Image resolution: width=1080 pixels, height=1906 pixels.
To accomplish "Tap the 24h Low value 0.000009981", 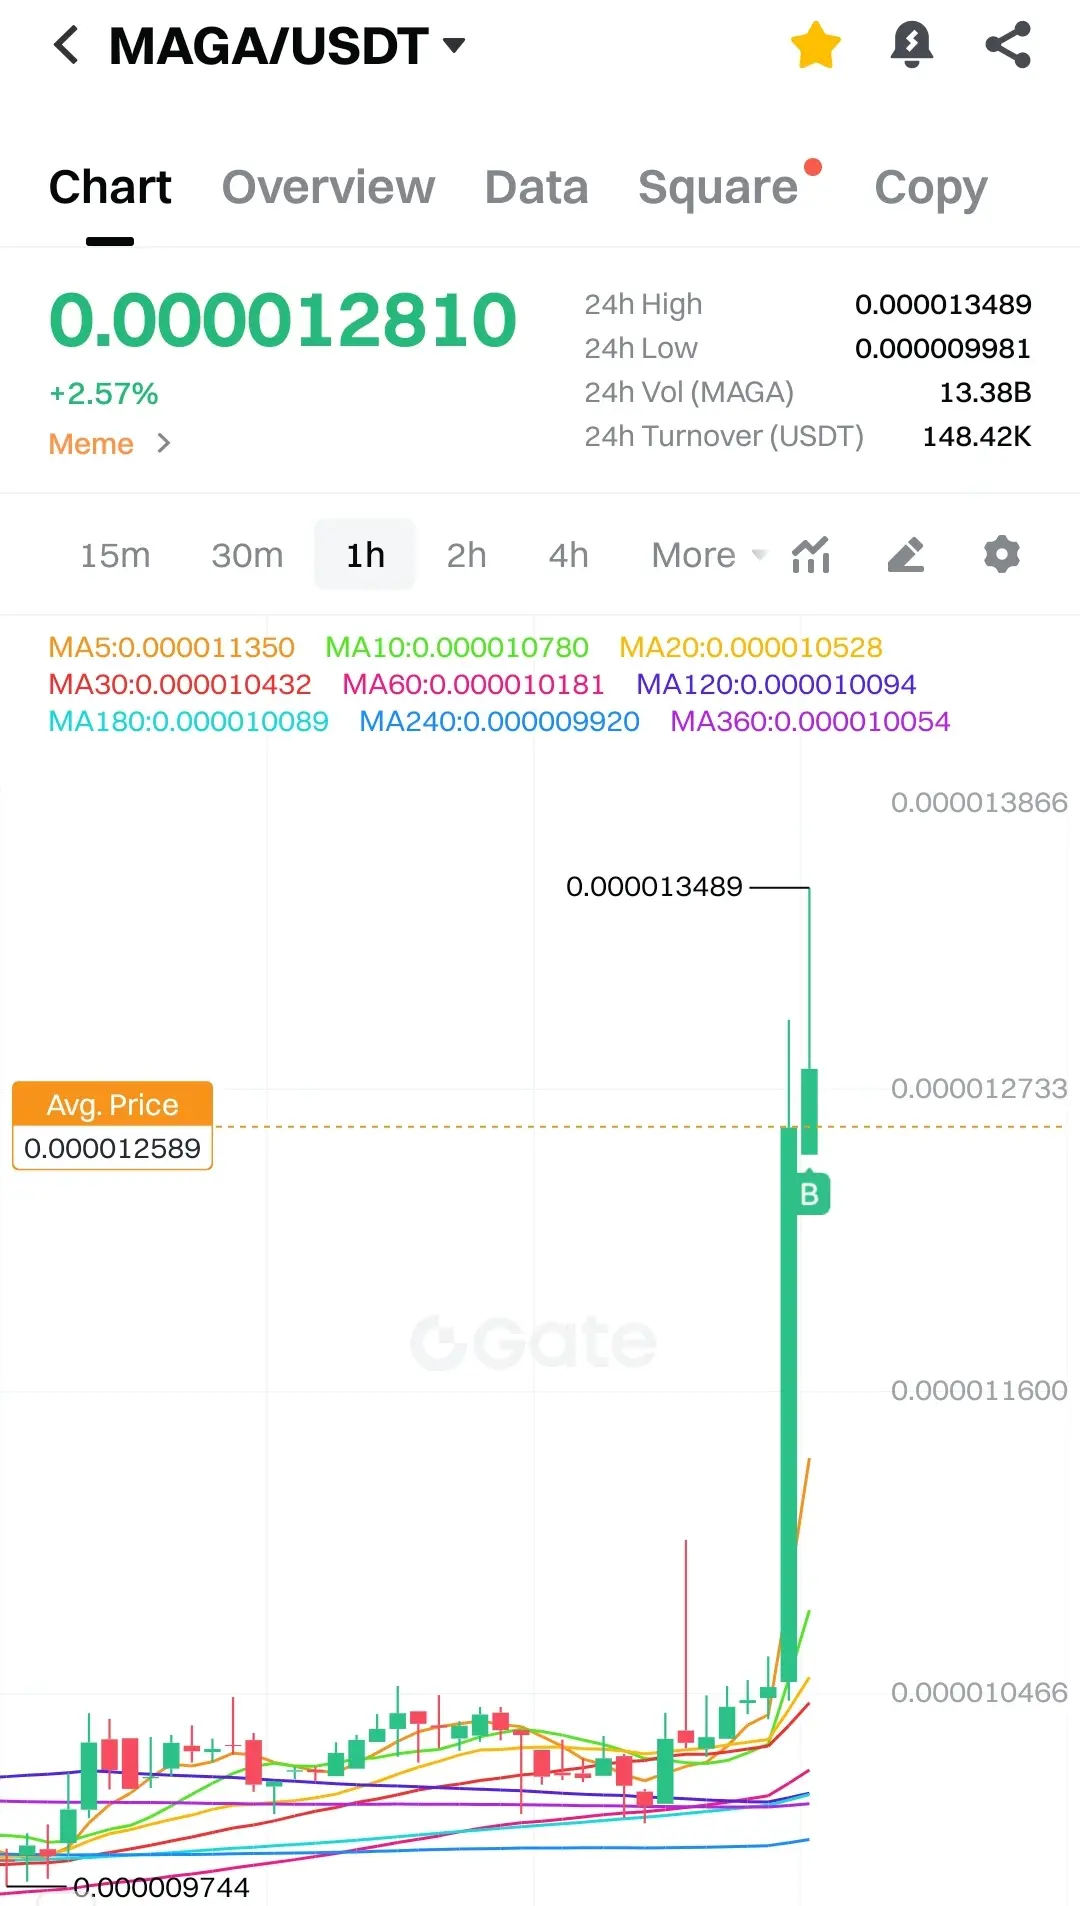I will tap(943, 348).
